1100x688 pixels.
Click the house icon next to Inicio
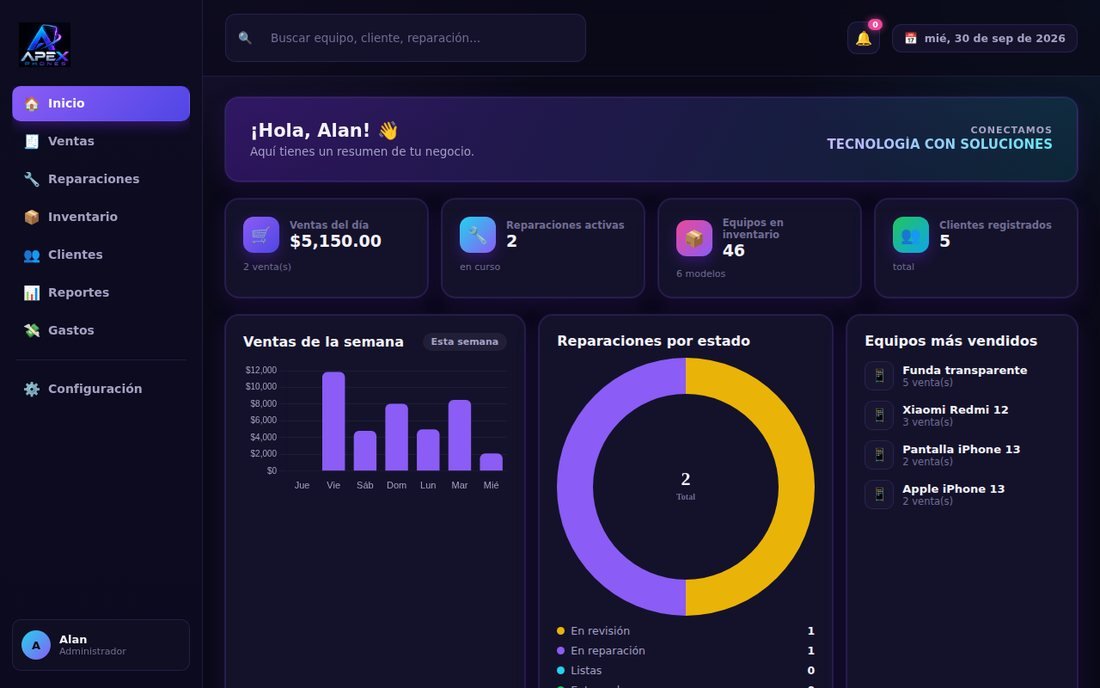pos(32,104)
